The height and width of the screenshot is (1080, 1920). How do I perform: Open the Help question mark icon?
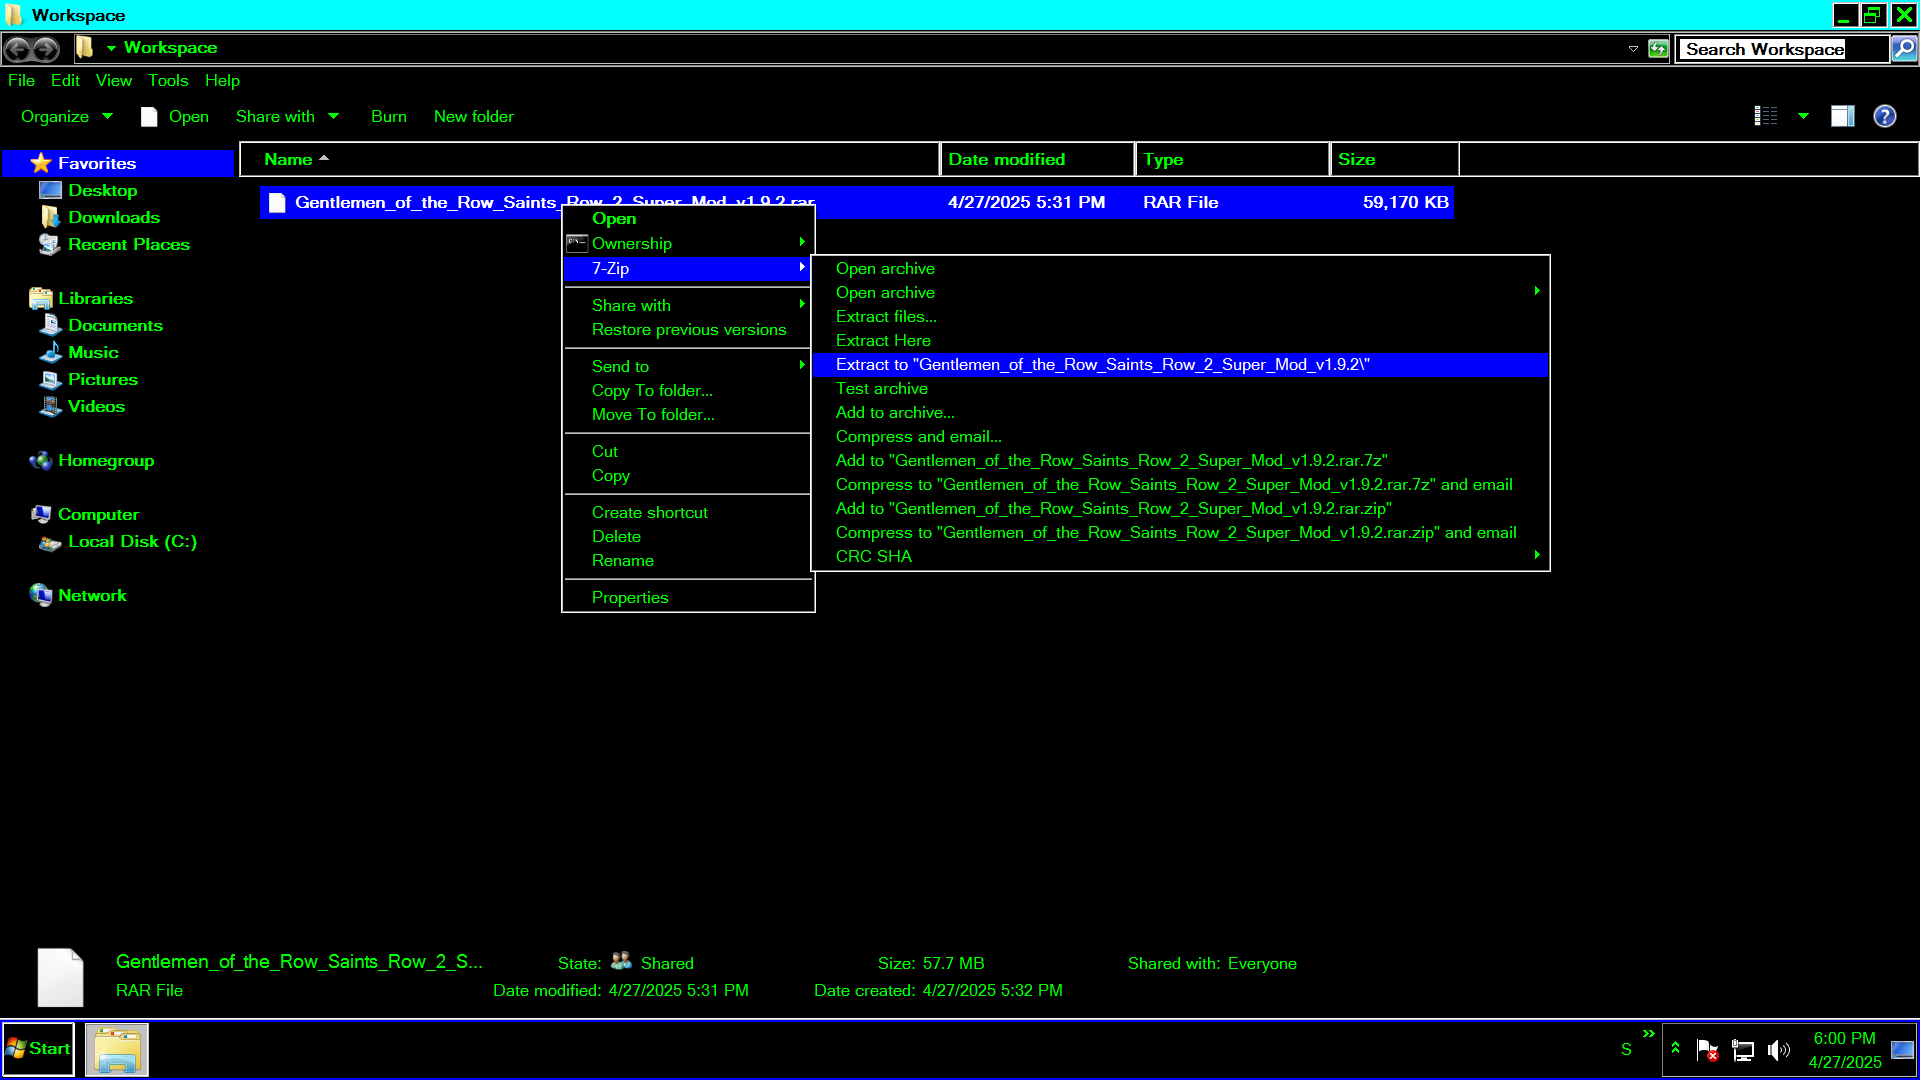(x=1884, y=116)
